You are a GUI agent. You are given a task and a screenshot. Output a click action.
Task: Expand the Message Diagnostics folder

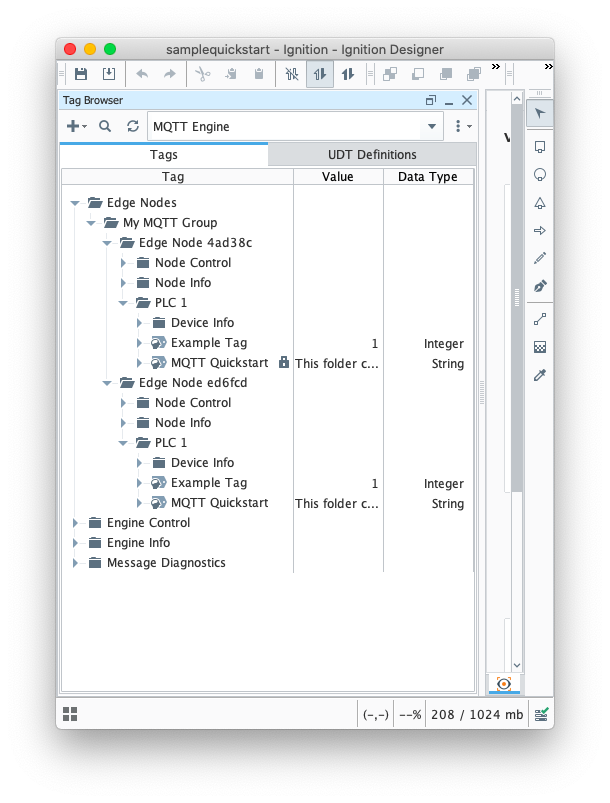tap(75, 563)
